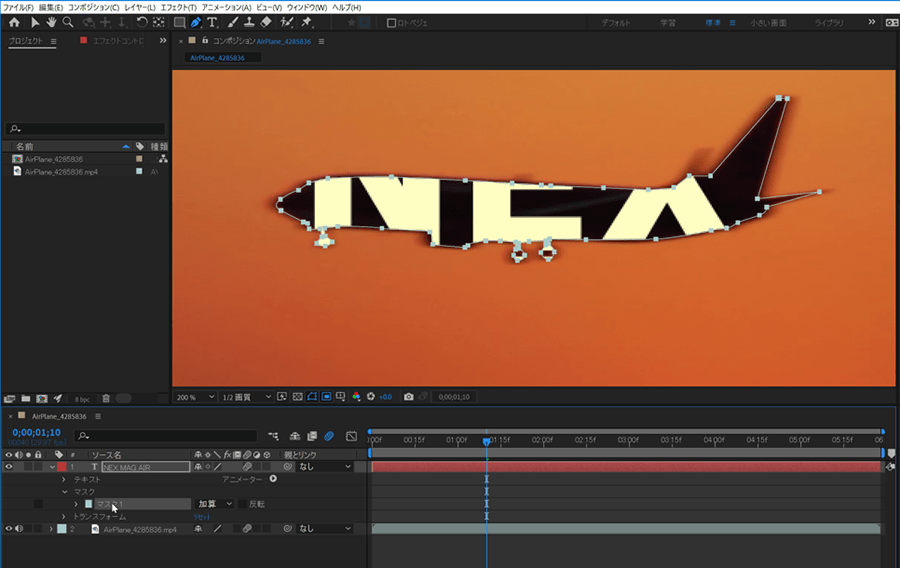Choose the Hand tool
This screenshot has height=568, width=900.
coord(51,22)
